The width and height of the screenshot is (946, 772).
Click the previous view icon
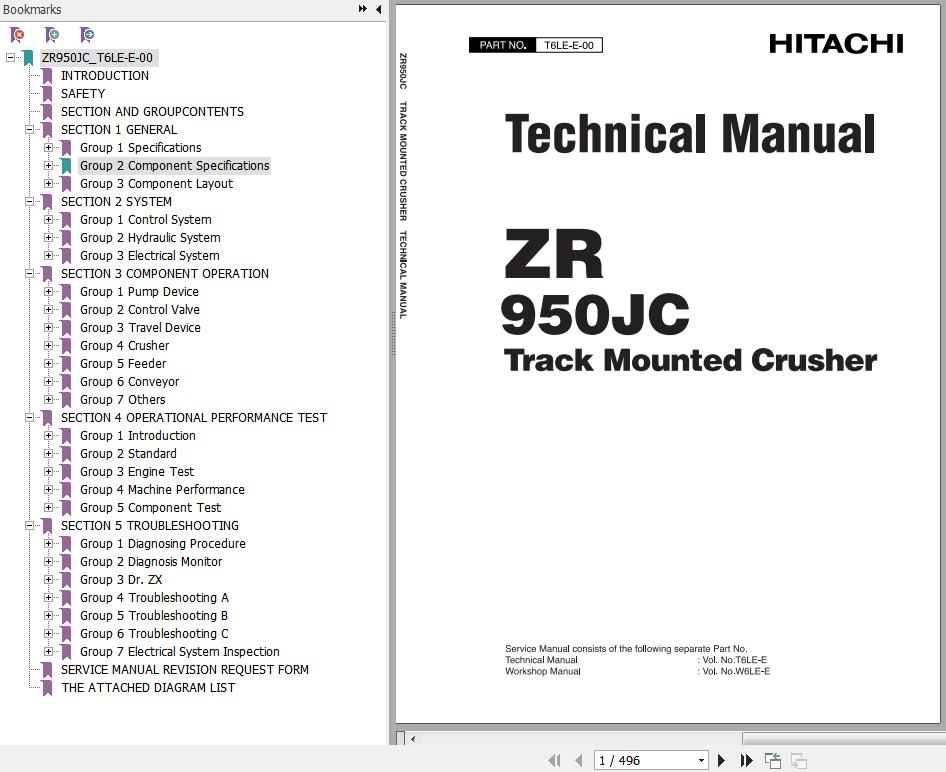pyautogui.click(x=773, y=761)
